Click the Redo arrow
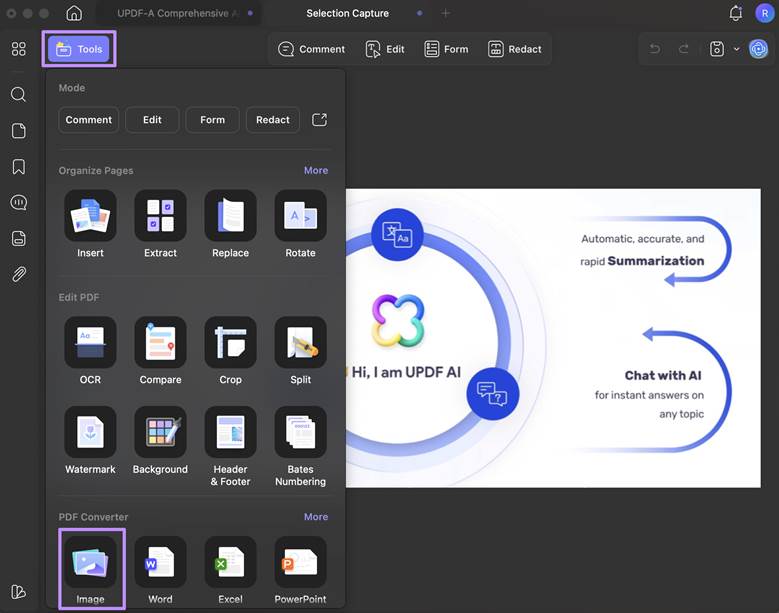The width and height of the screenshot is (779, 613). point(684,49)
